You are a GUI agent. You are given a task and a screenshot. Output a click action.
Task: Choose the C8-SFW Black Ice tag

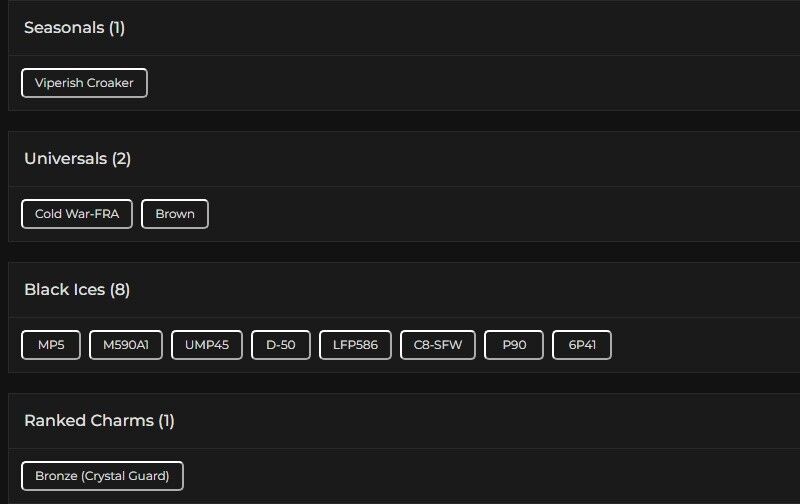pos(438,345)
